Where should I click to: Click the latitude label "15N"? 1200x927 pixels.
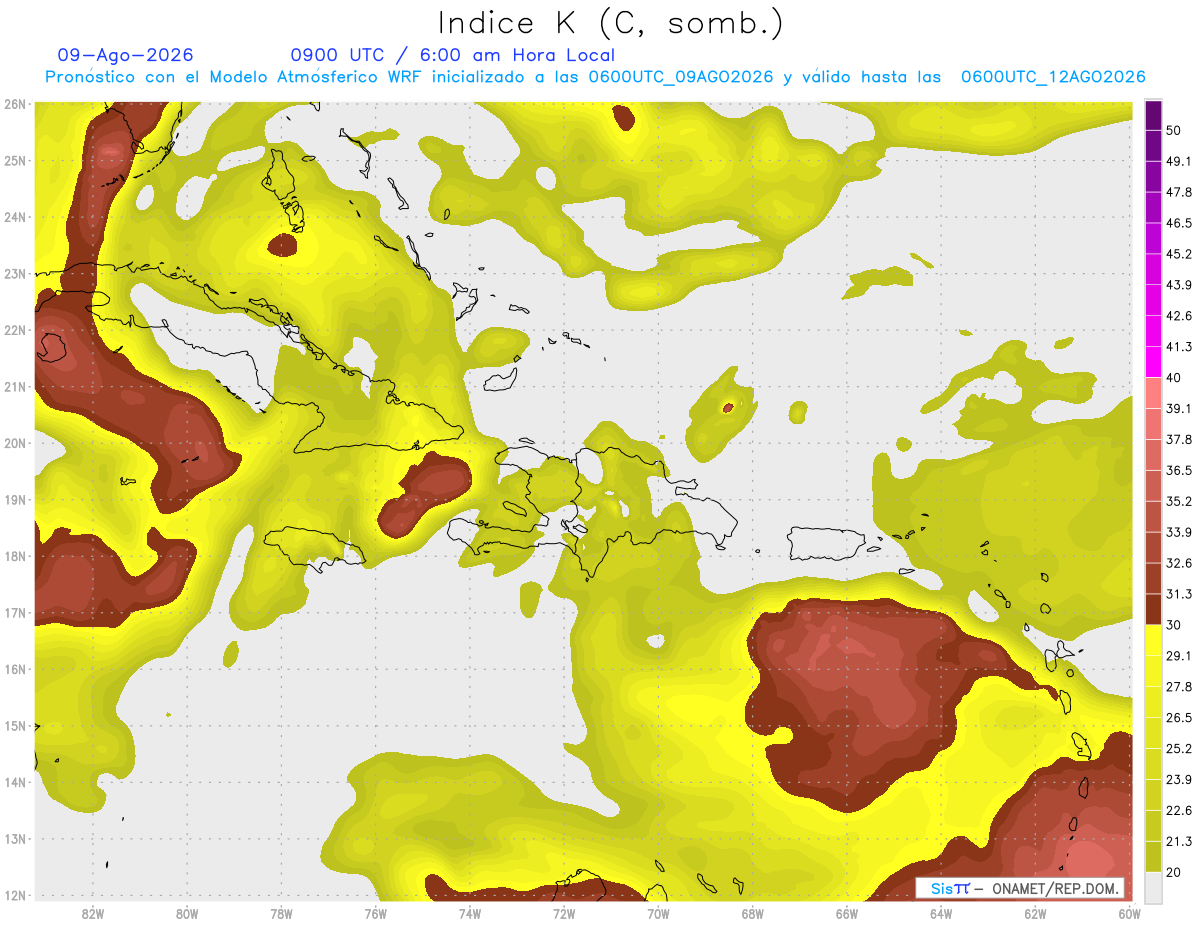tap(15, 726)
